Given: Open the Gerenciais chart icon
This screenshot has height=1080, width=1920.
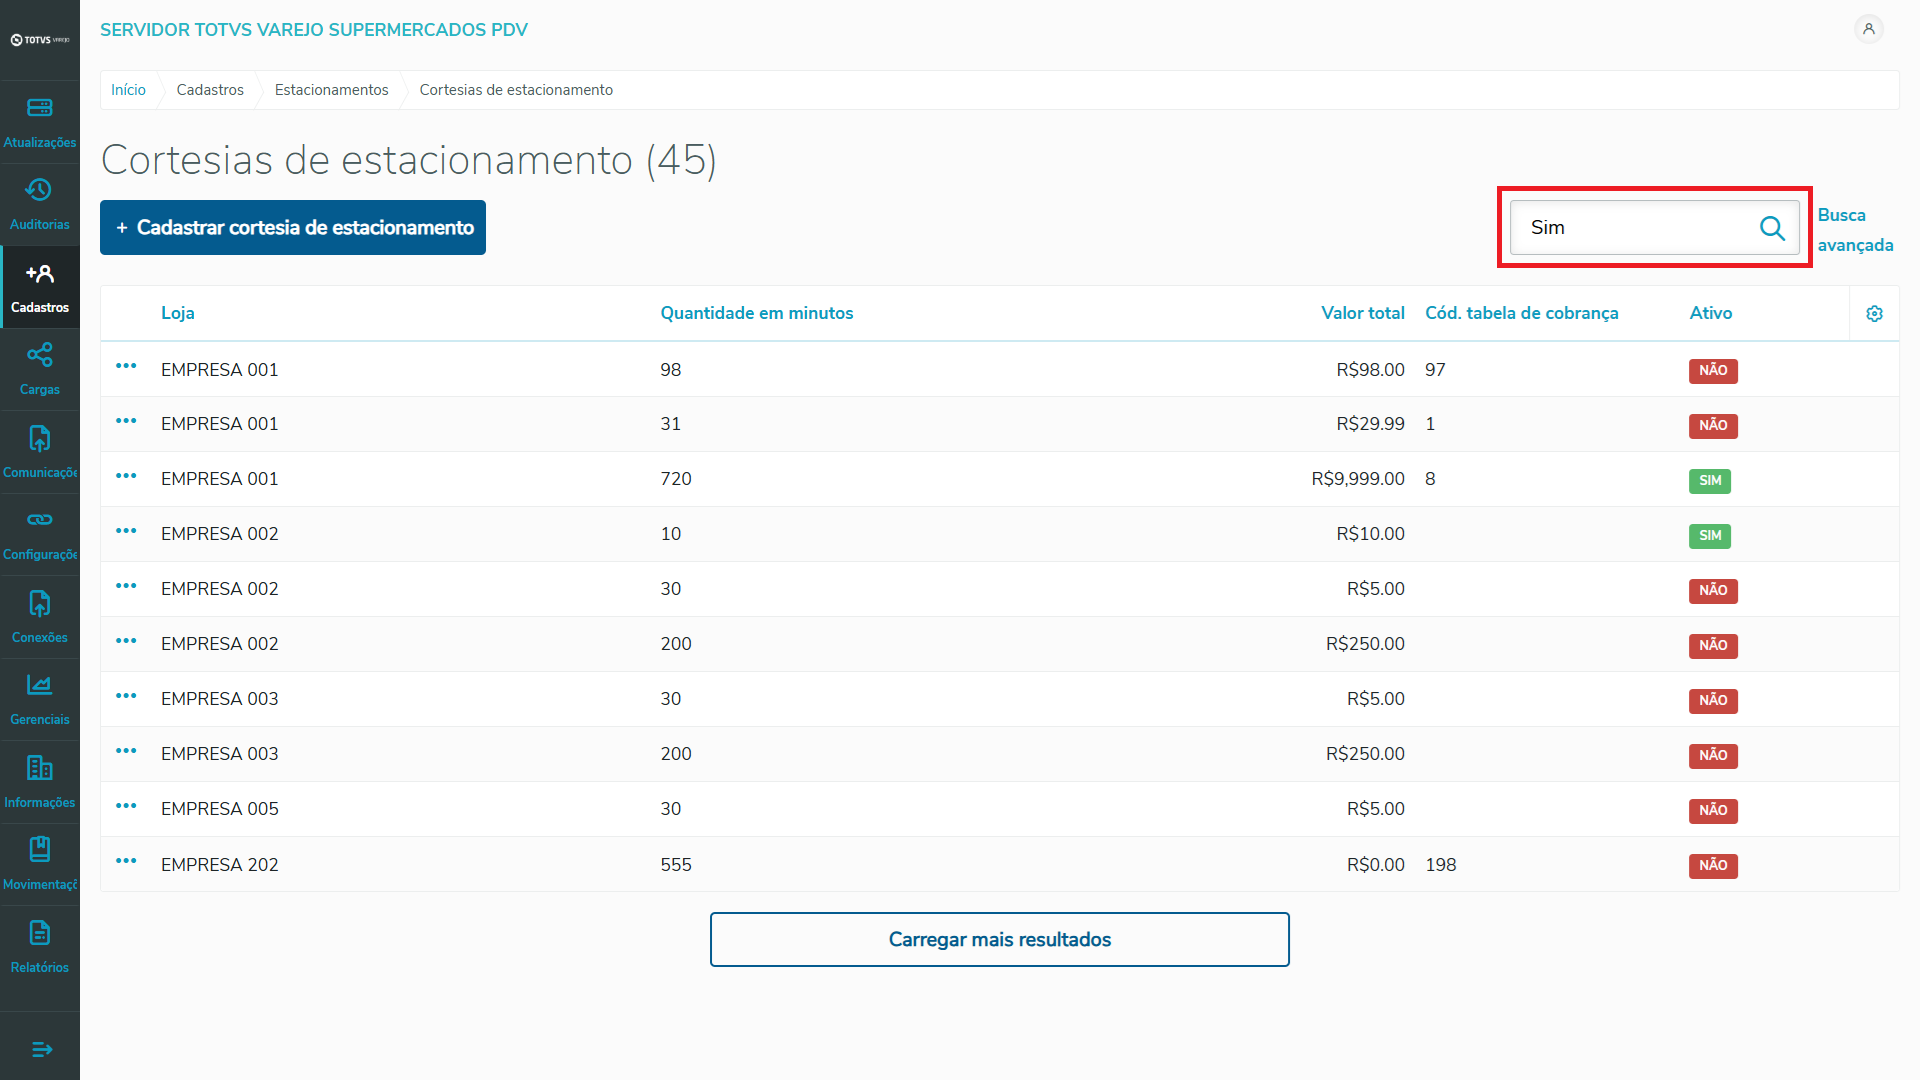Looking at the screenshot, I should [x=40, y=685].
